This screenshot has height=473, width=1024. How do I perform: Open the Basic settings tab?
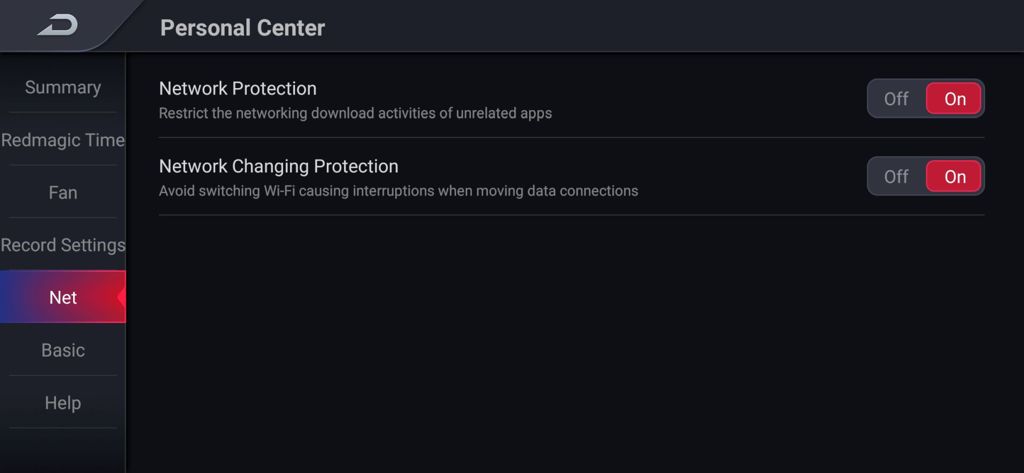tap(63, 350)
